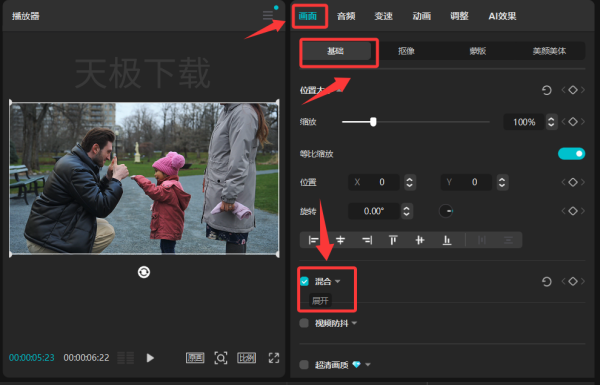Expand the 超清画质 dropdown arrow
Screen dimensions: 600x385
368,364
